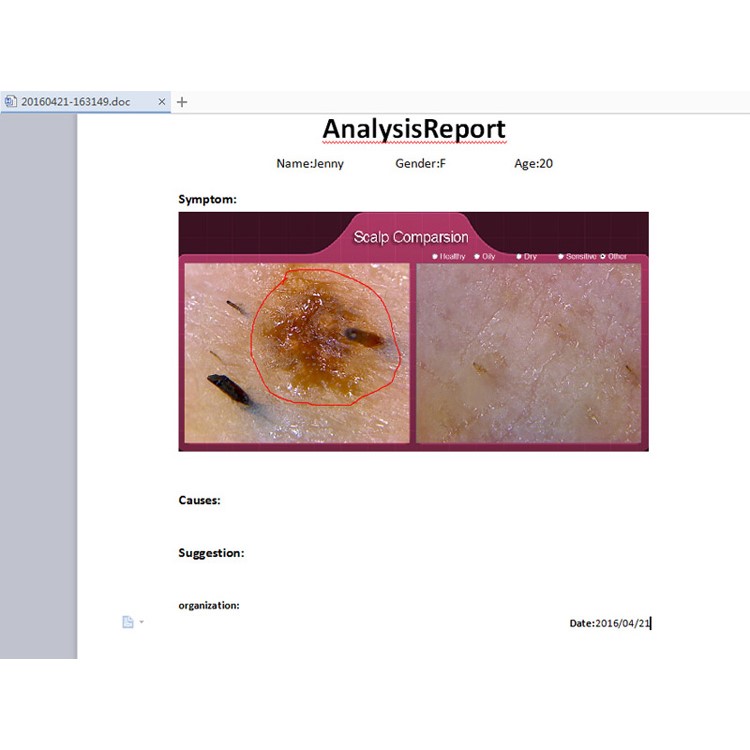
Task: Select the 20160421-163149.doc document tab
Action: [85, 102]
